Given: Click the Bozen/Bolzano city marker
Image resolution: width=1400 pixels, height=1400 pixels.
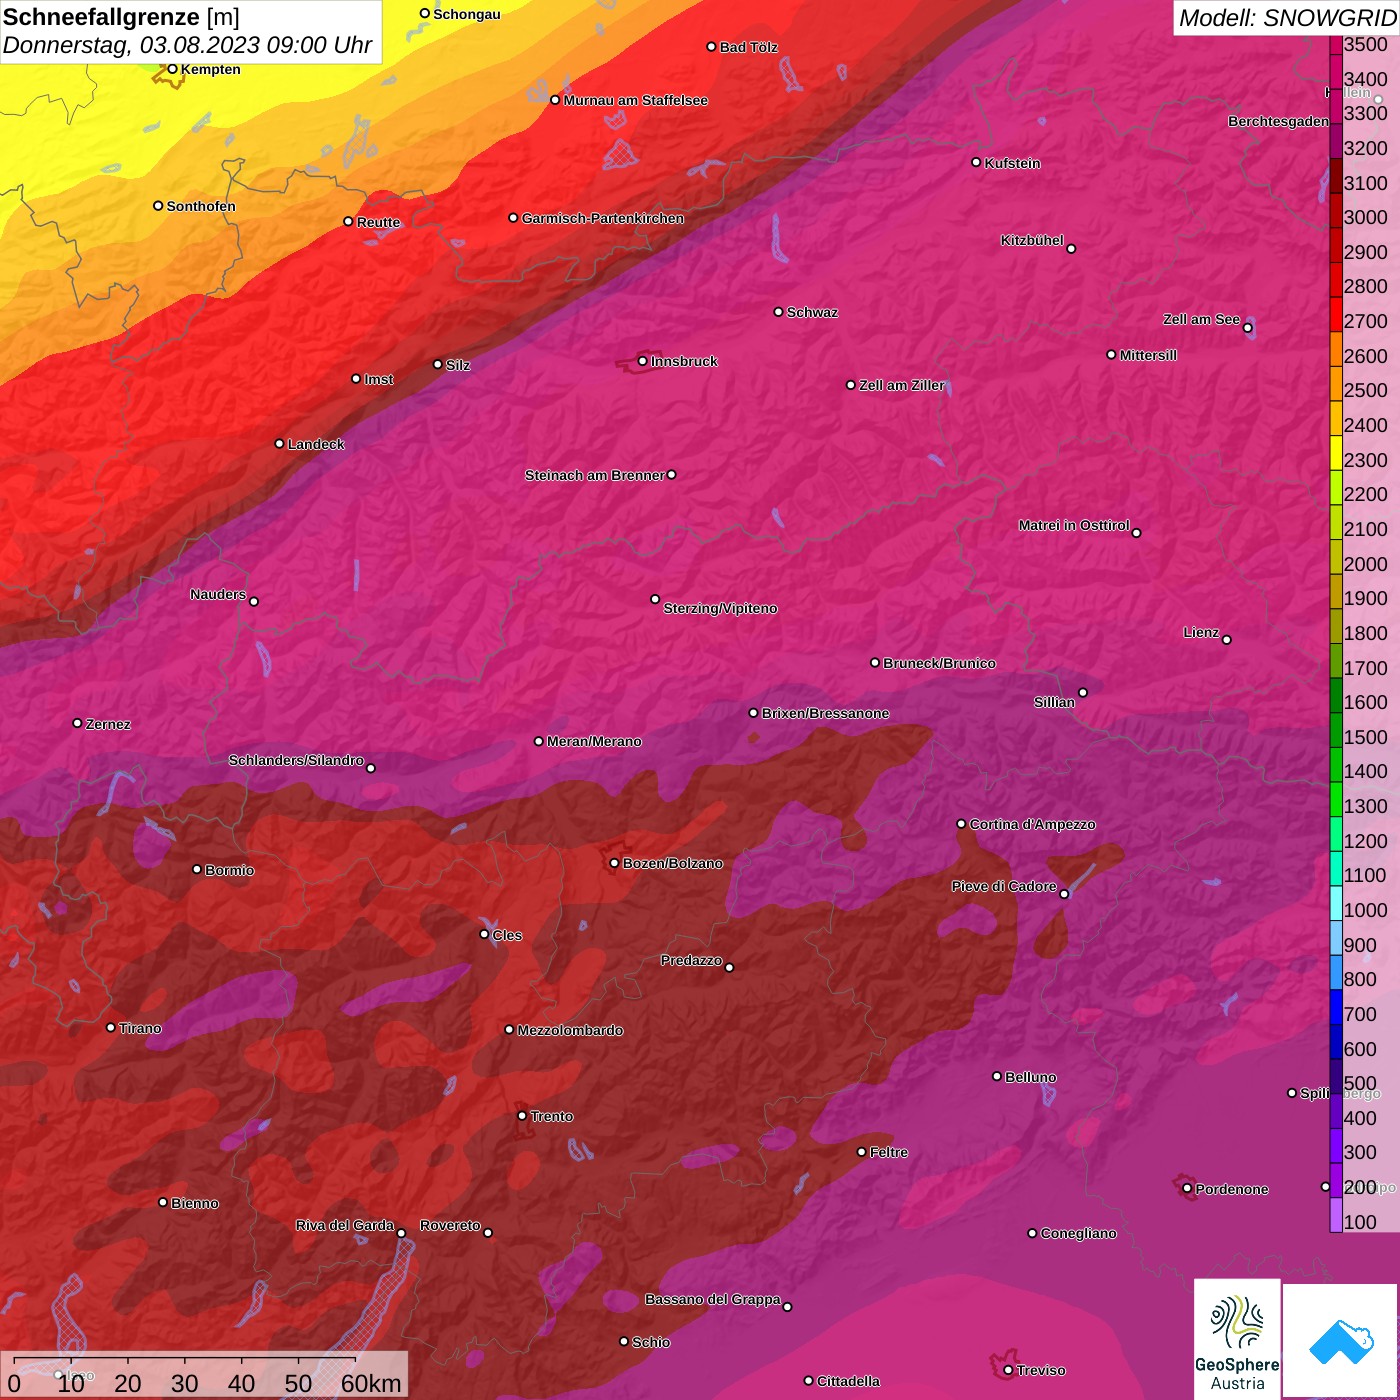Looking at the screenshot, I should (x=614, y=863).
